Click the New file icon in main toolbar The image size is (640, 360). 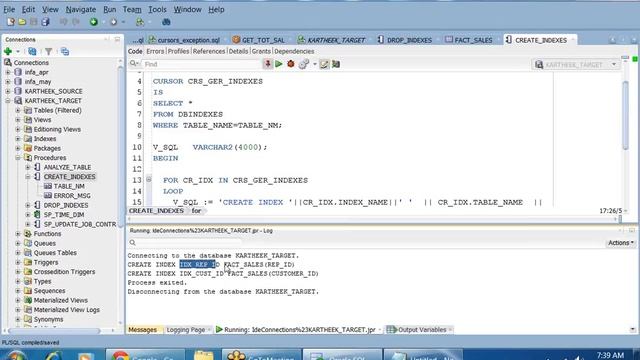click(11, 22)
